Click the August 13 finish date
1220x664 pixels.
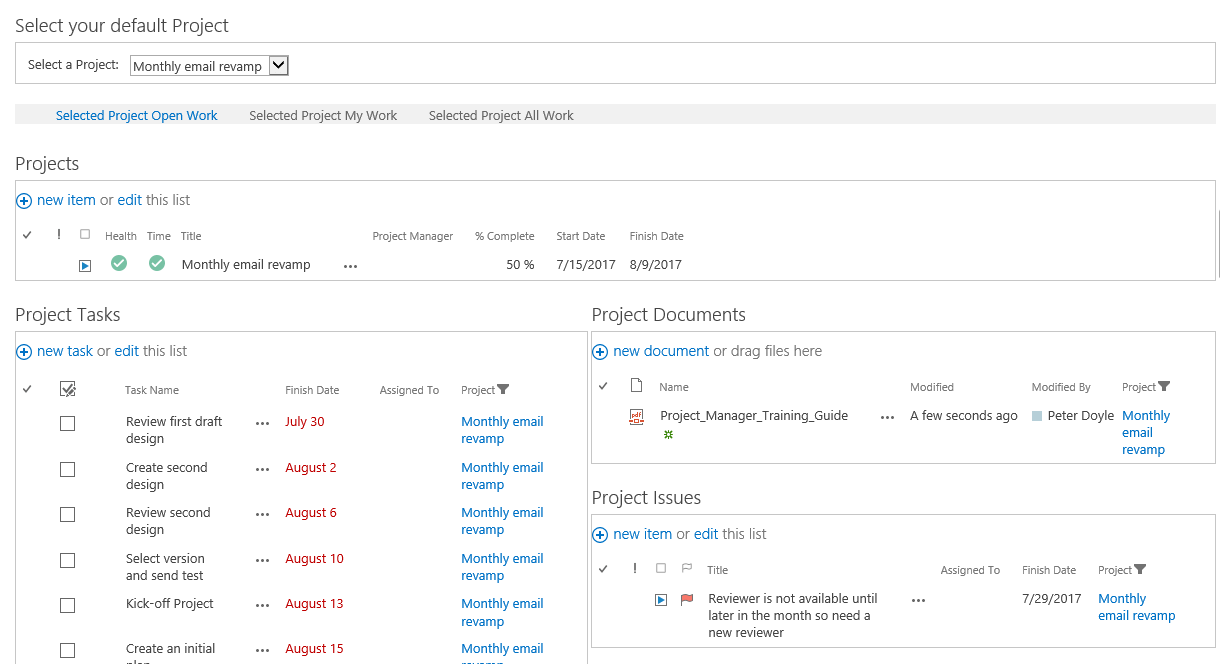click(x=314, y=604)
